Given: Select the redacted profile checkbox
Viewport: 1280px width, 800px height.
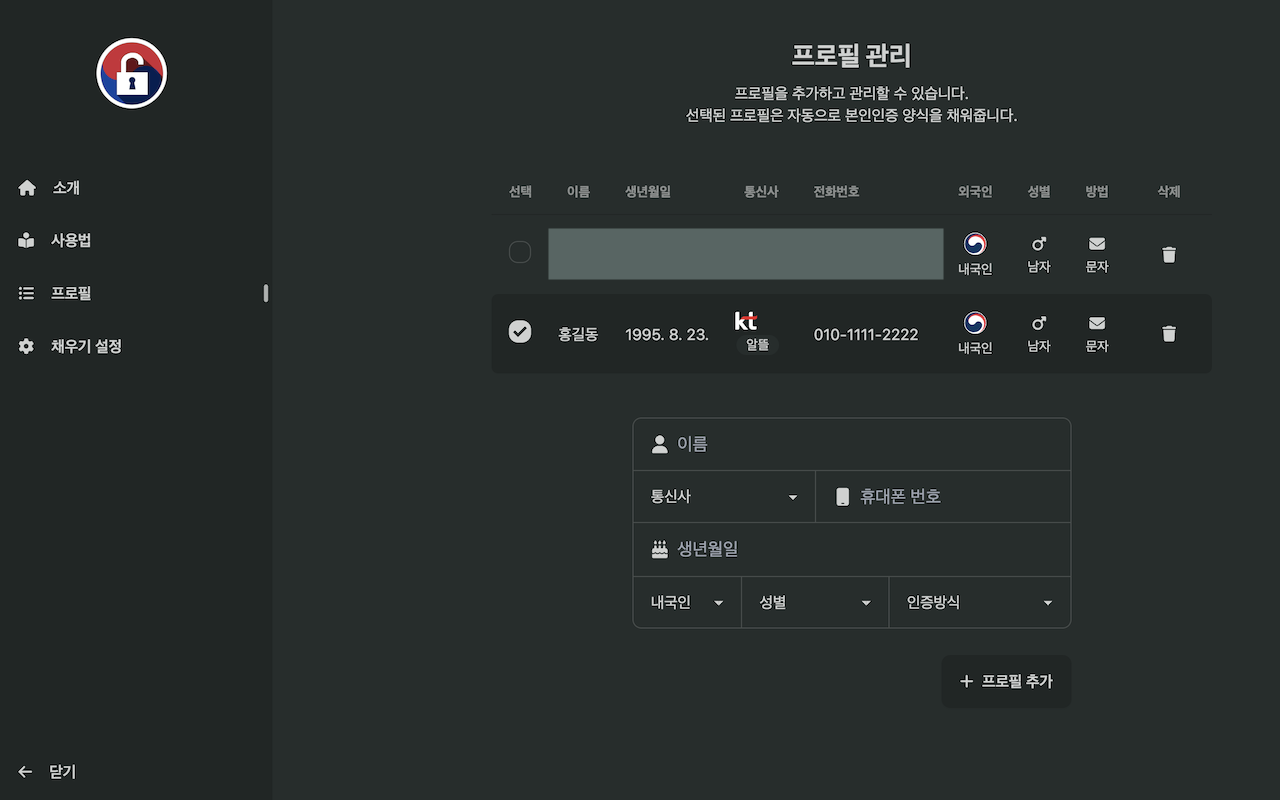Looking at the screenshot, I should [520, 252].
